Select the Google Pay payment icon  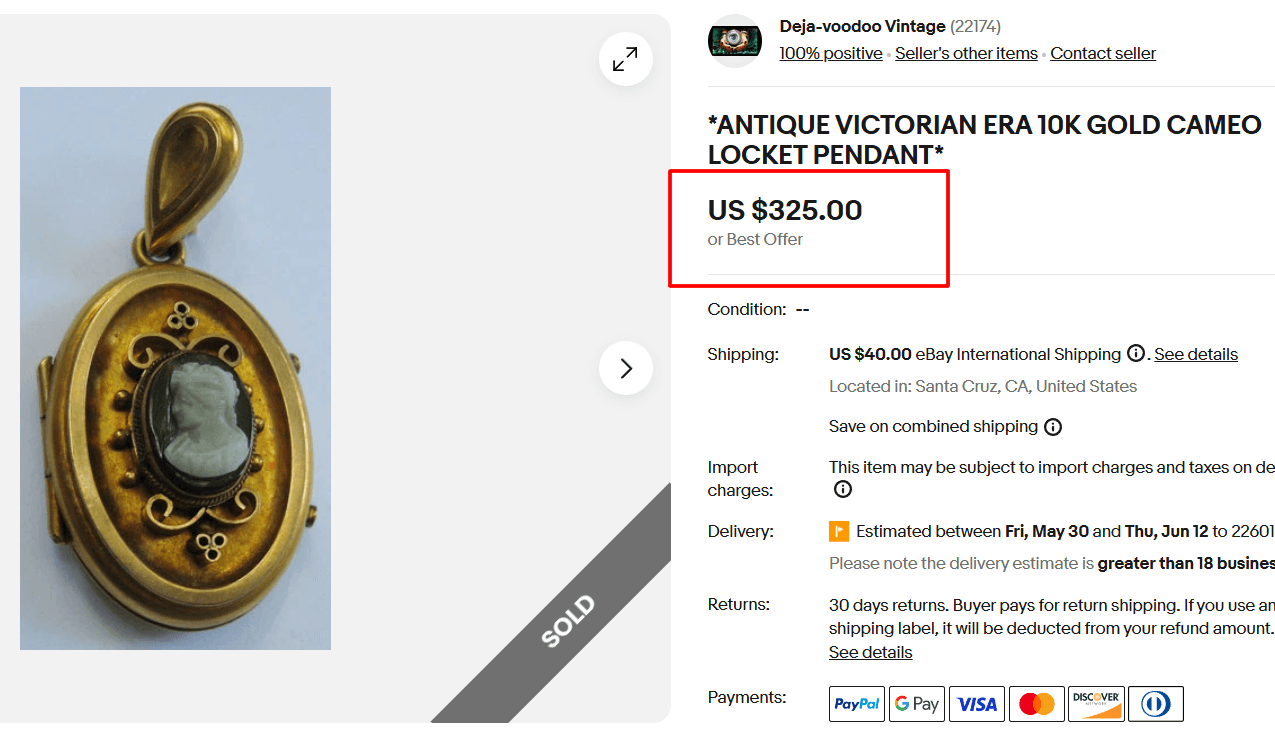(x=917, y=704)
